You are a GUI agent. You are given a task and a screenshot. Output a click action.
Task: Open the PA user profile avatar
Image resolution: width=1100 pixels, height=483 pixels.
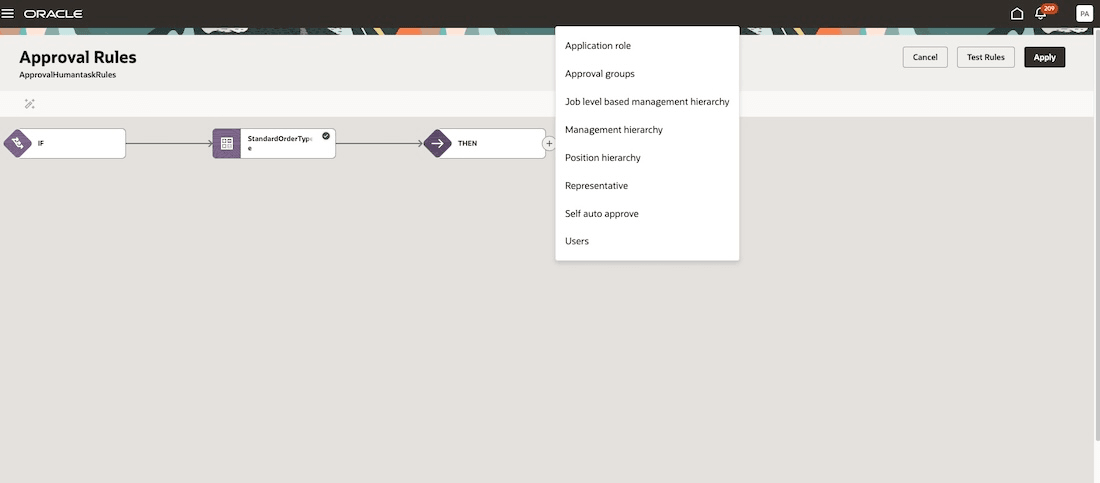(1084, 13)
